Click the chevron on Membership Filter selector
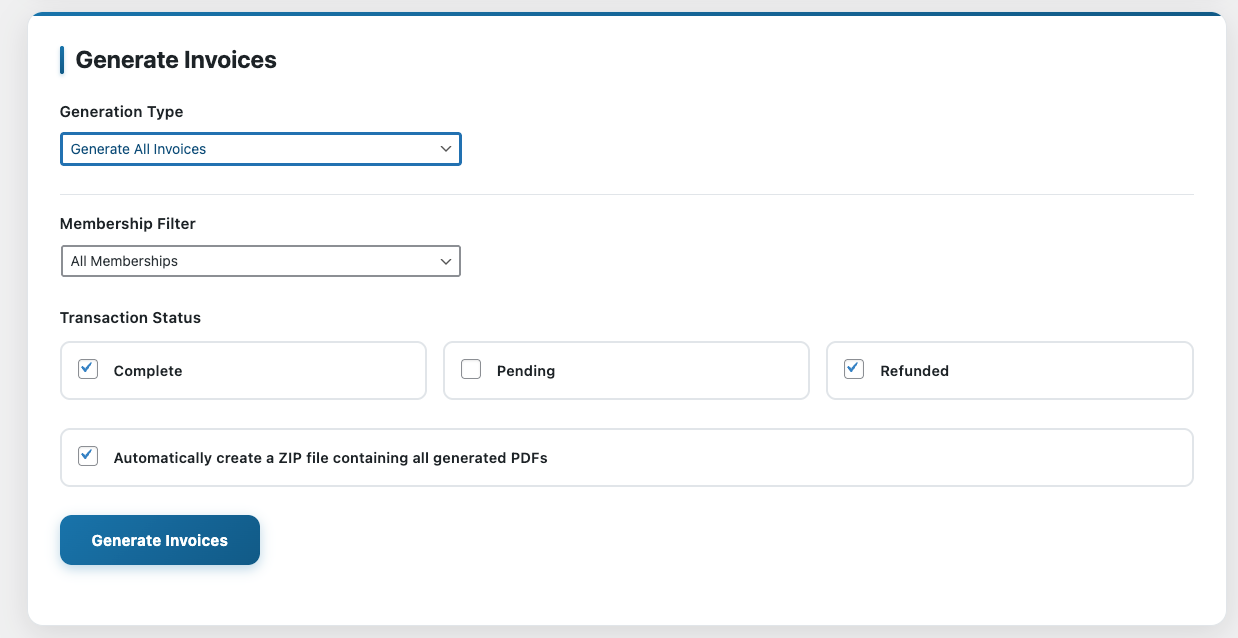 click(x=446, y=261)
